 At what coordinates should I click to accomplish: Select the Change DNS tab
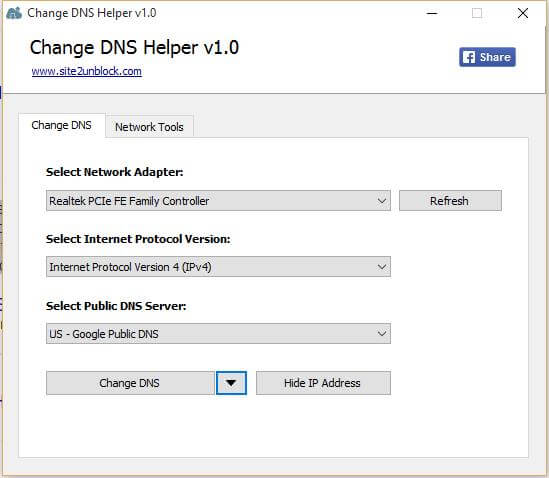pyautogui.click(x=62, y=125)
